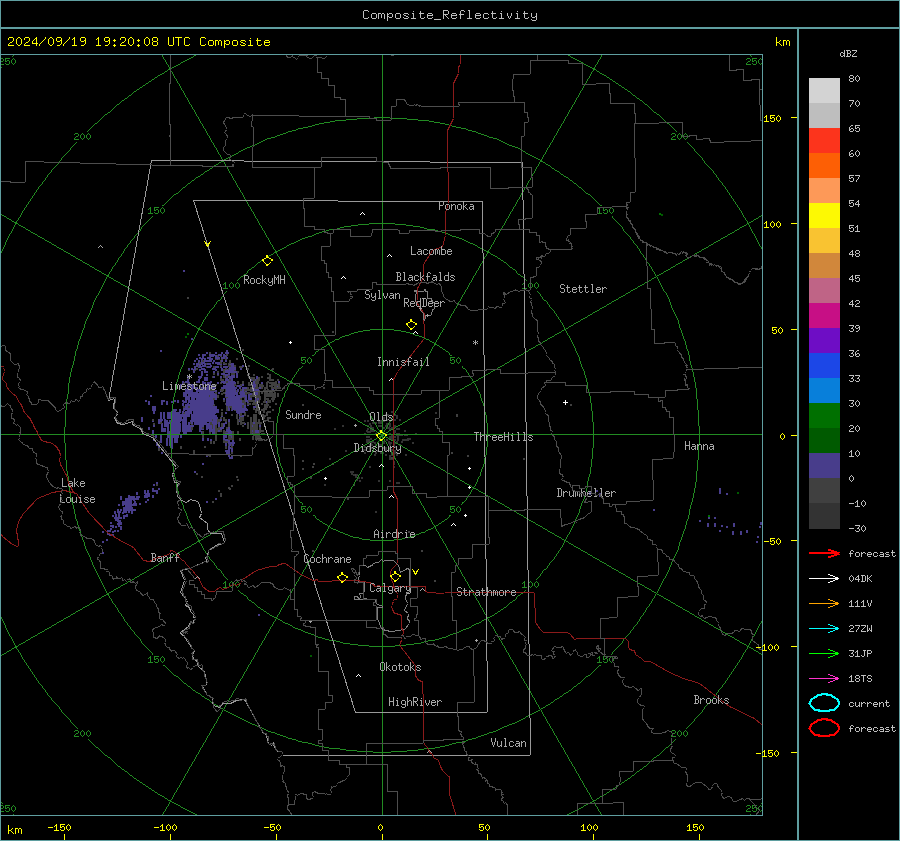Click the cyan 27ZW arrow icon
900x841 pixels.
point(824,629)
